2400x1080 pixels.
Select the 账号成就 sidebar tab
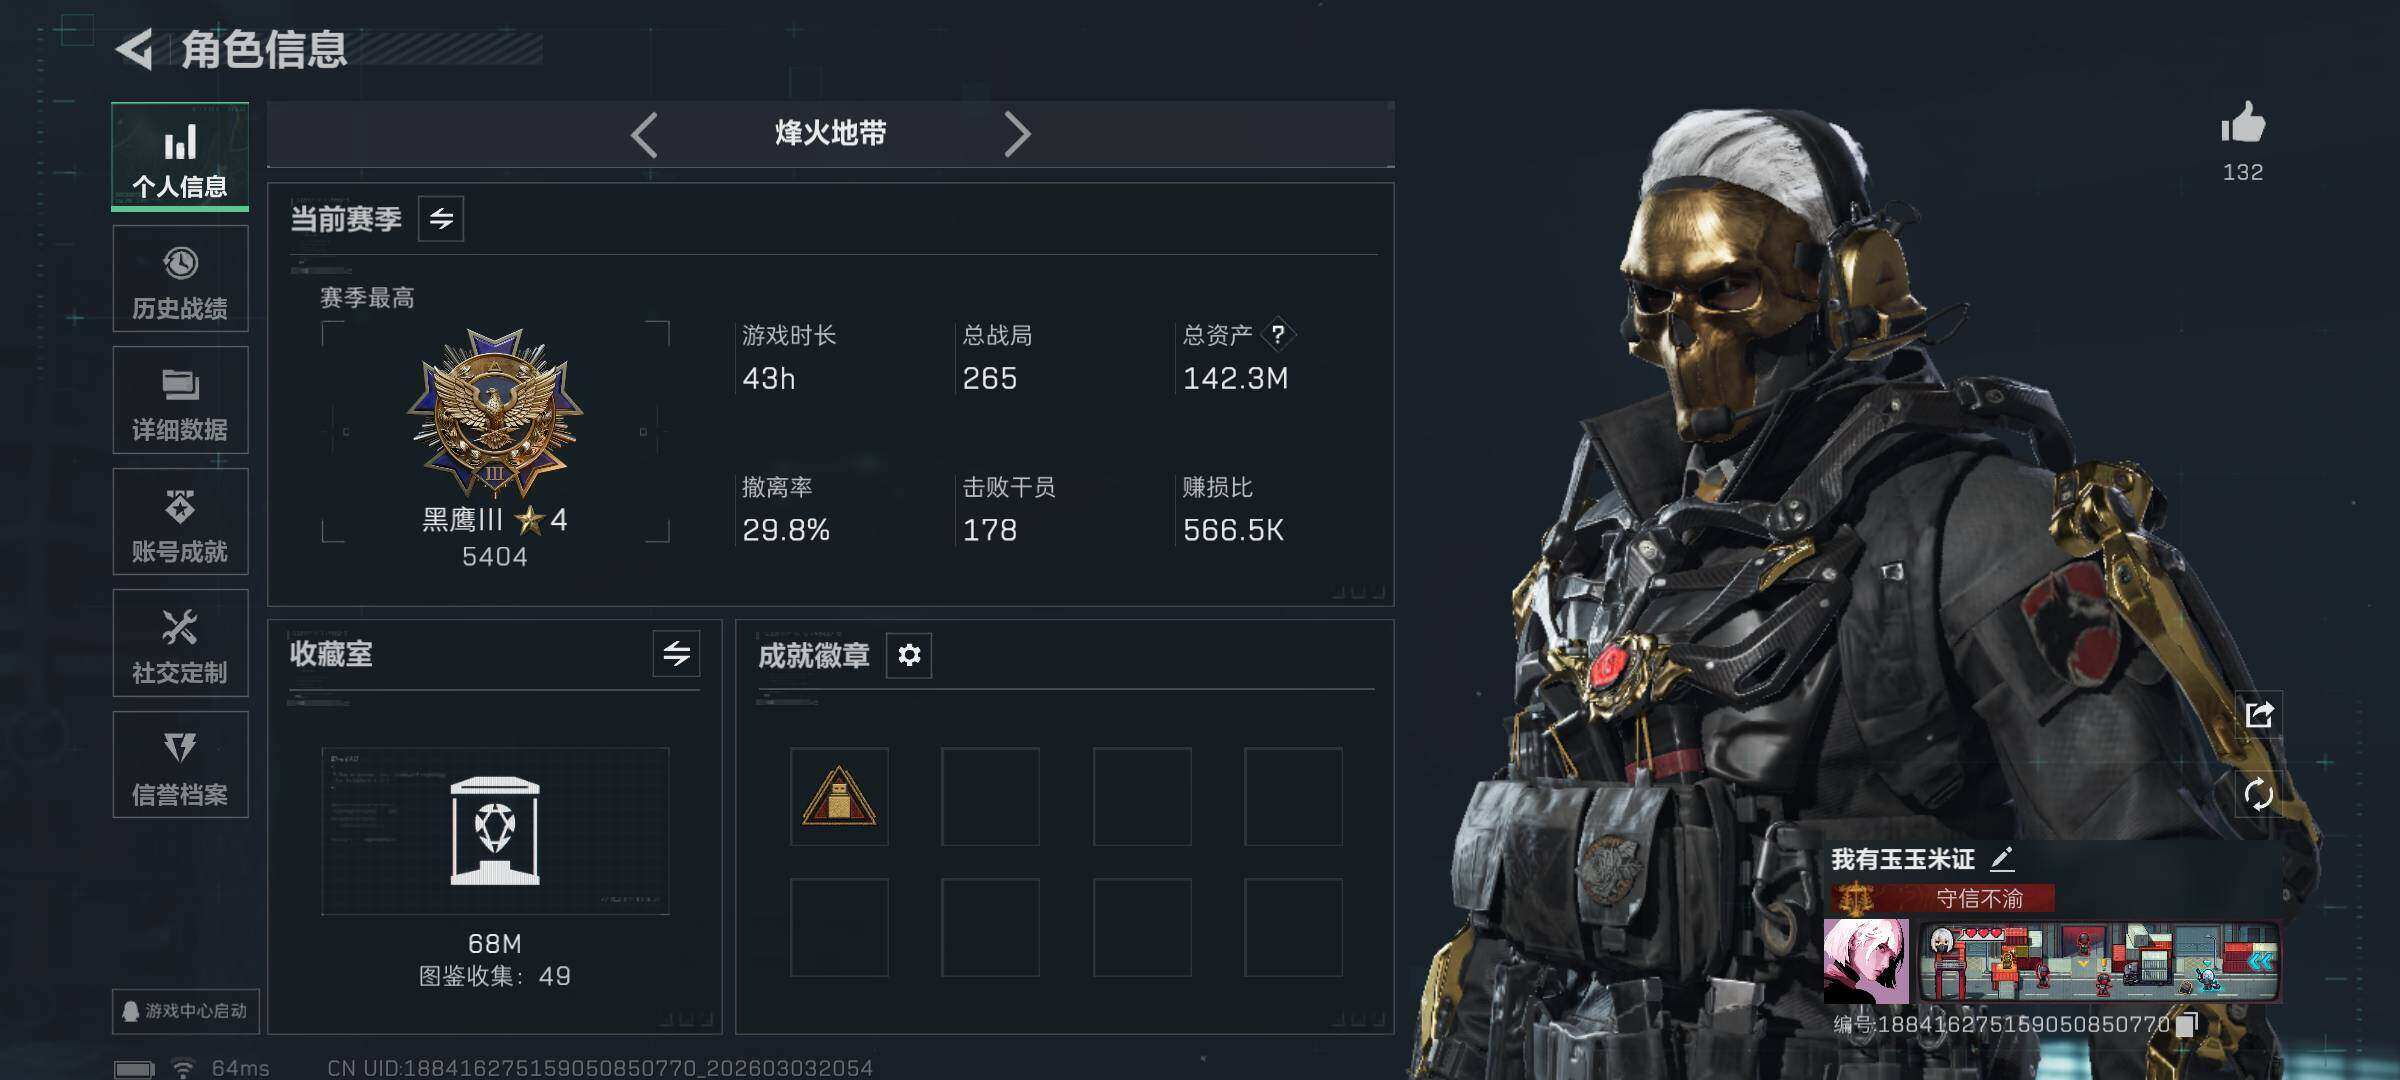180,522
